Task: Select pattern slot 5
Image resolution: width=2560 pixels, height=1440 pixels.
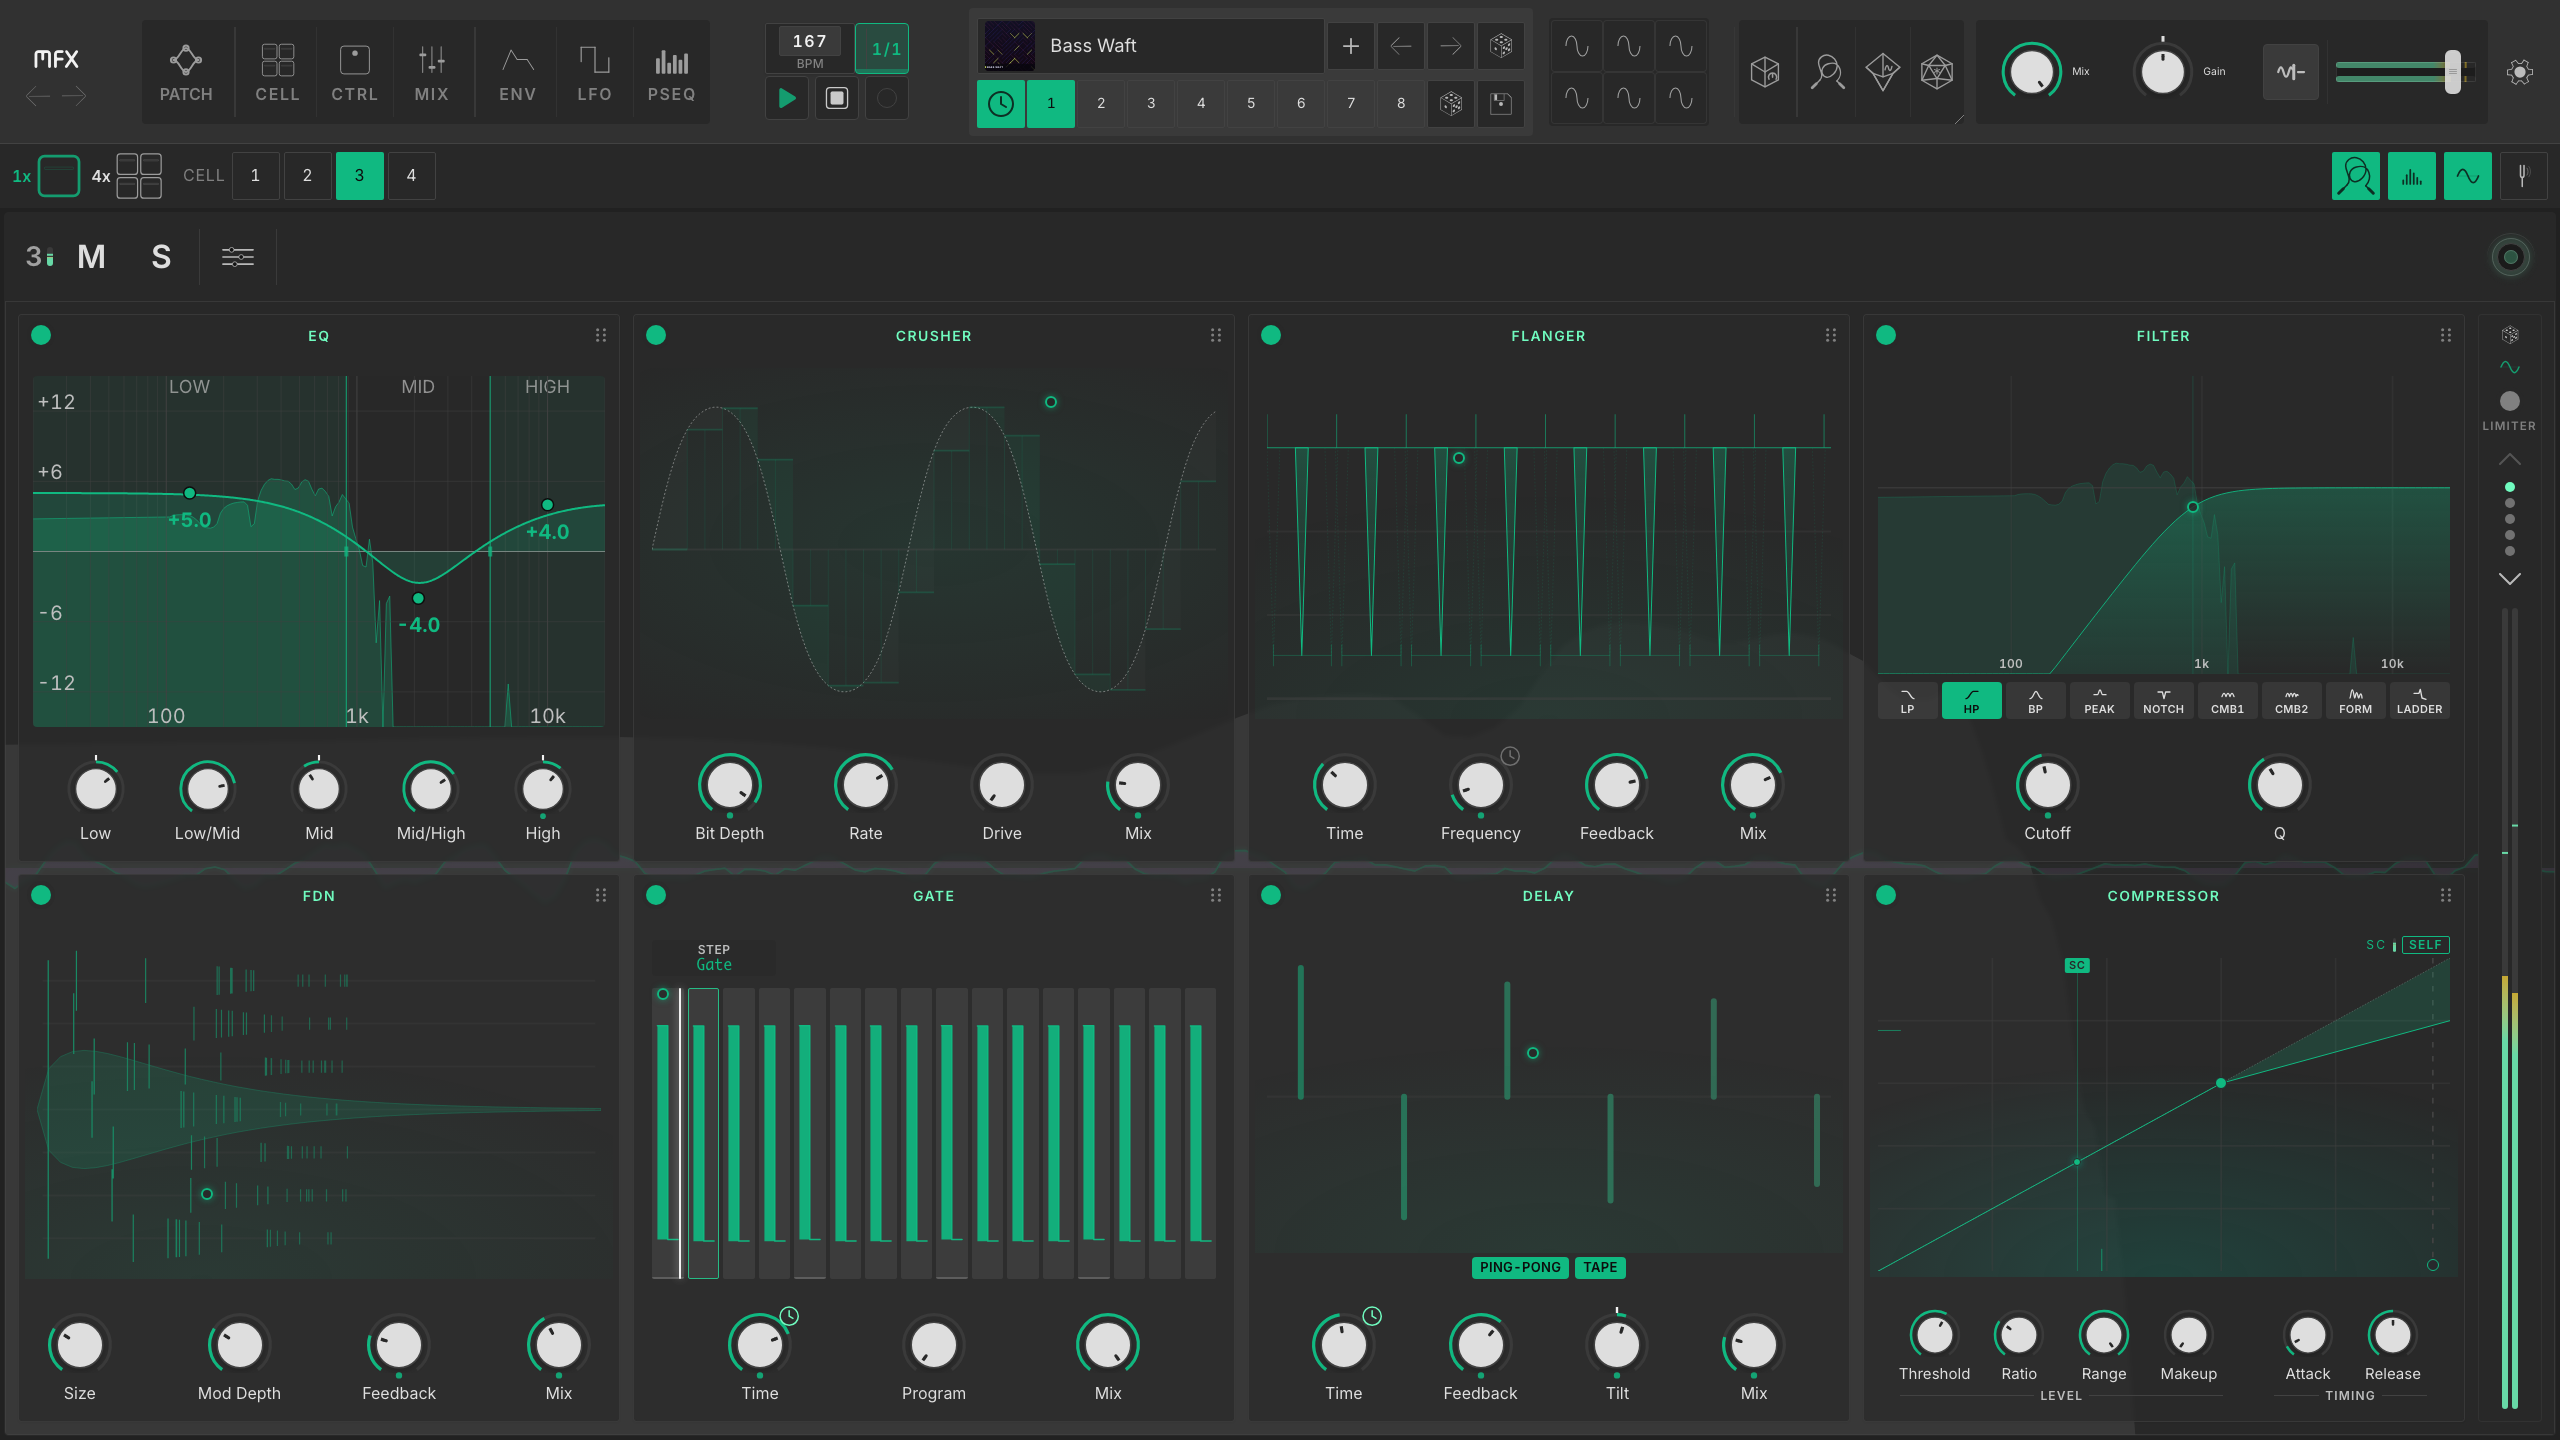Action: coord(1251,103)
